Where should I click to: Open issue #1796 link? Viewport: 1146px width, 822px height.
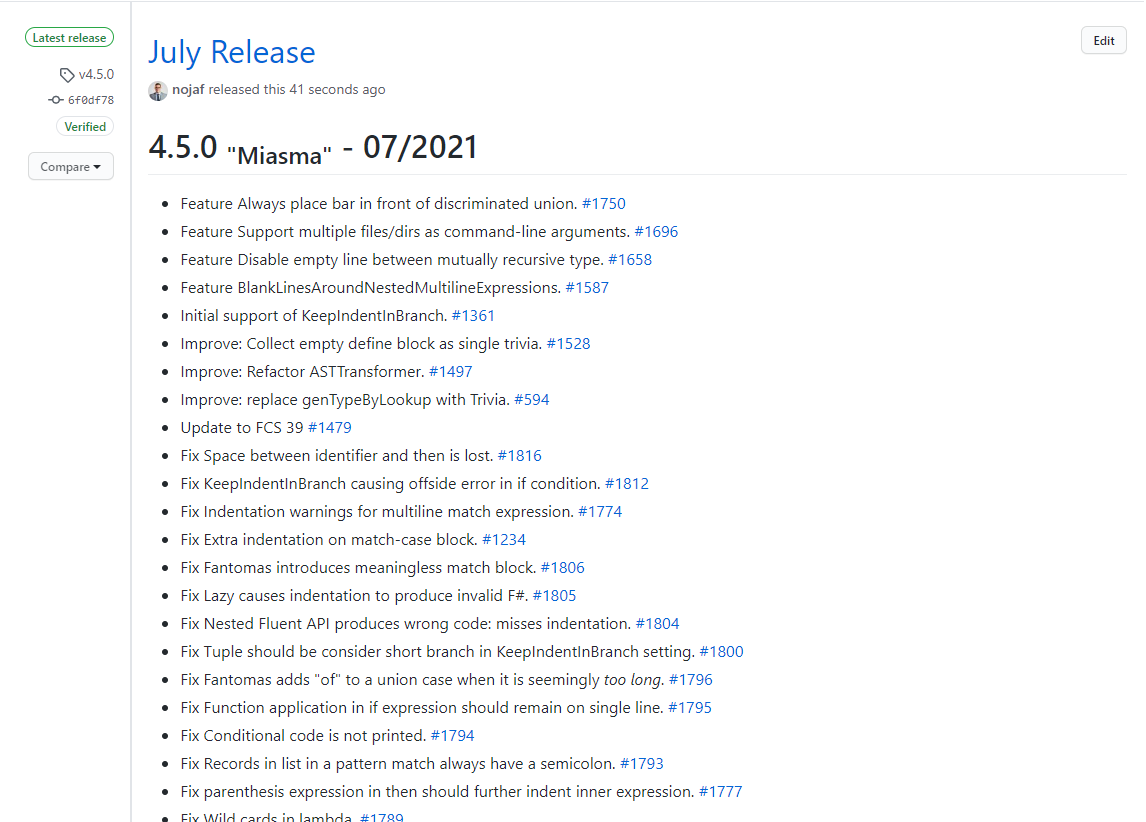(x=691, y=680)
